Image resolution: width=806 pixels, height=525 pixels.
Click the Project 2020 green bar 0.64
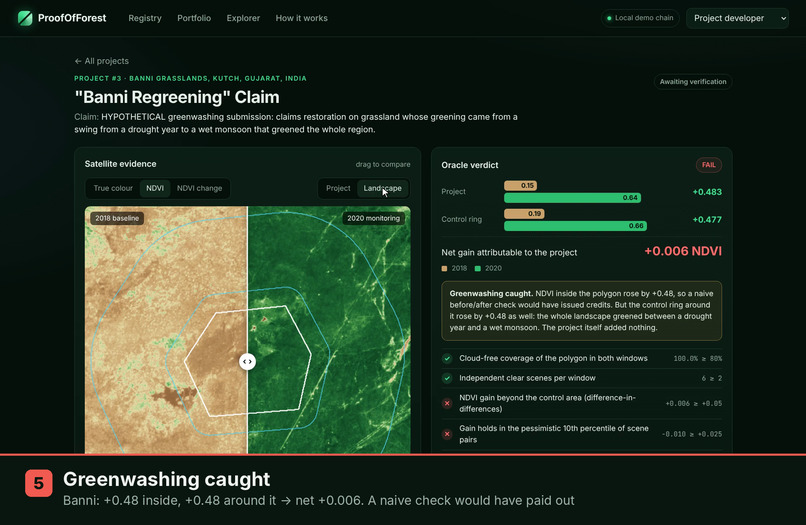tap(572, 198)
